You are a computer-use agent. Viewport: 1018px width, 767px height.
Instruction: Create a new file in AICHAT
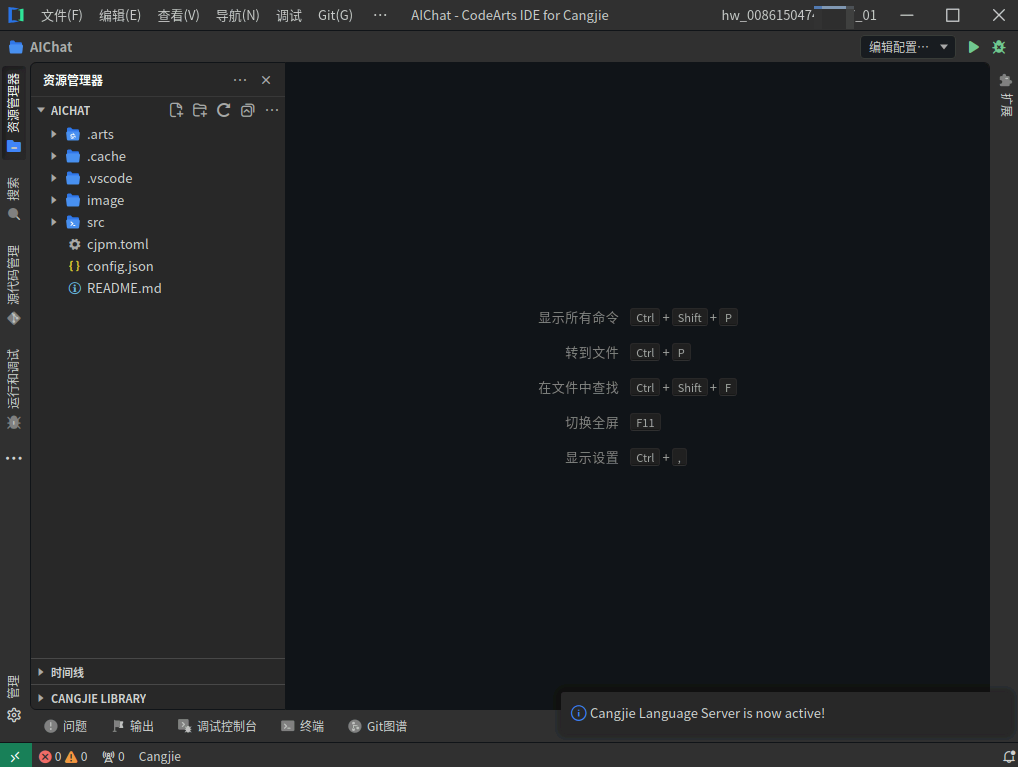click(176, 110)
